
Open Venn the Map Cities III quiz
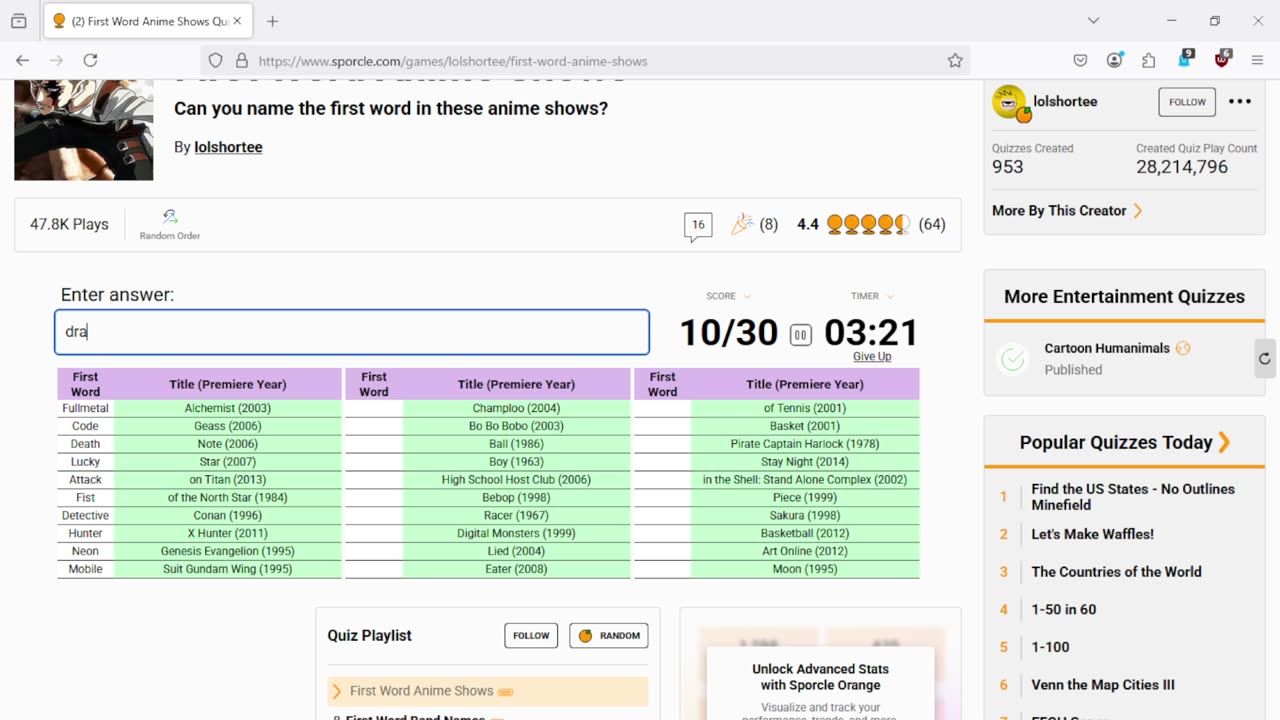1103,685
